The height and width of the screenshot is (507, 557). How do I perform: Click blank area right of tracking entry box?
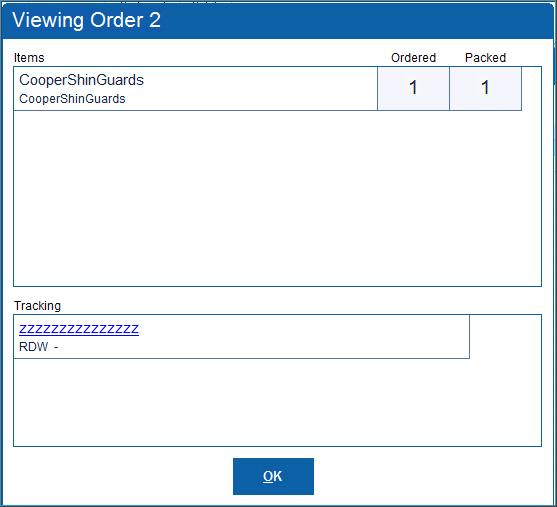point(505,336)
